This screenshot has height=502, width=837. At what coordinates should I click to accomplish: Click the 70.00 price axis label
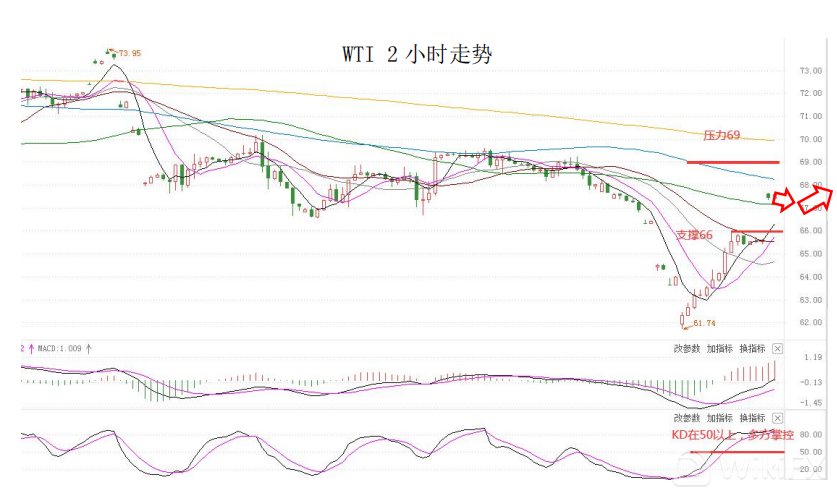point(811,139)
